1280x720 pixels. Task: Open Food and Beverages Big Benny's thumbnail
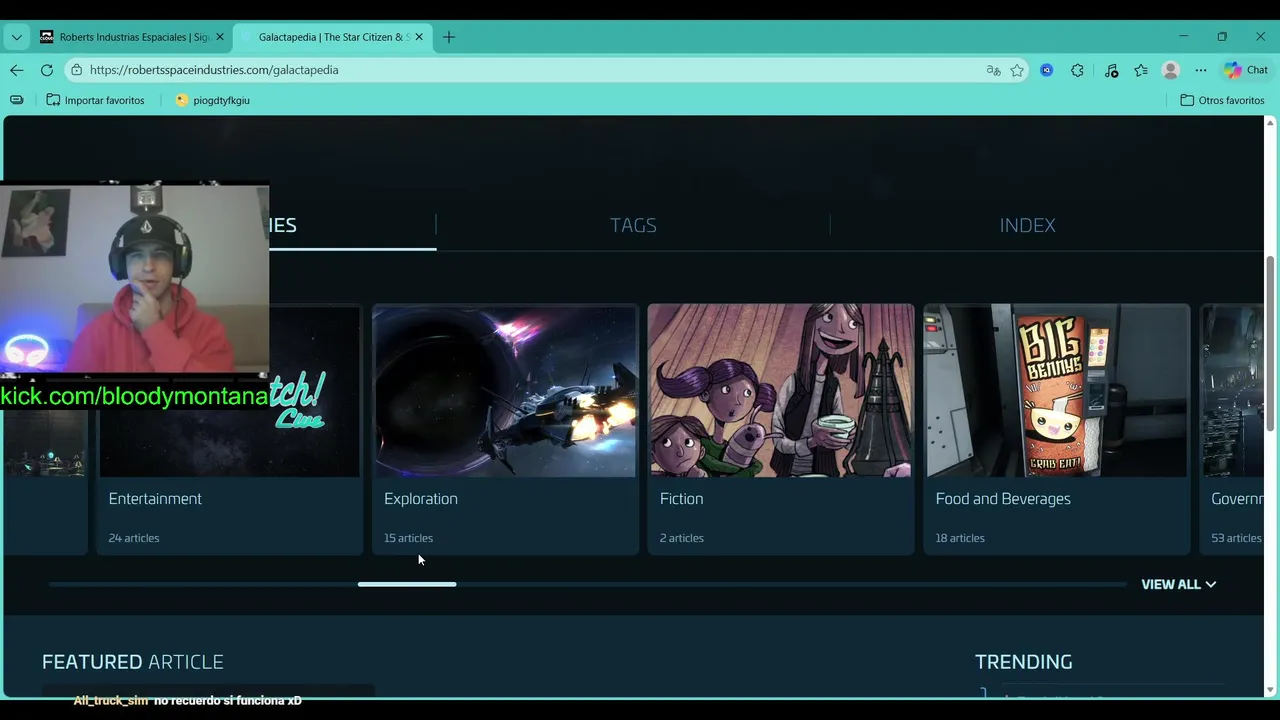tap(1057, 391)
